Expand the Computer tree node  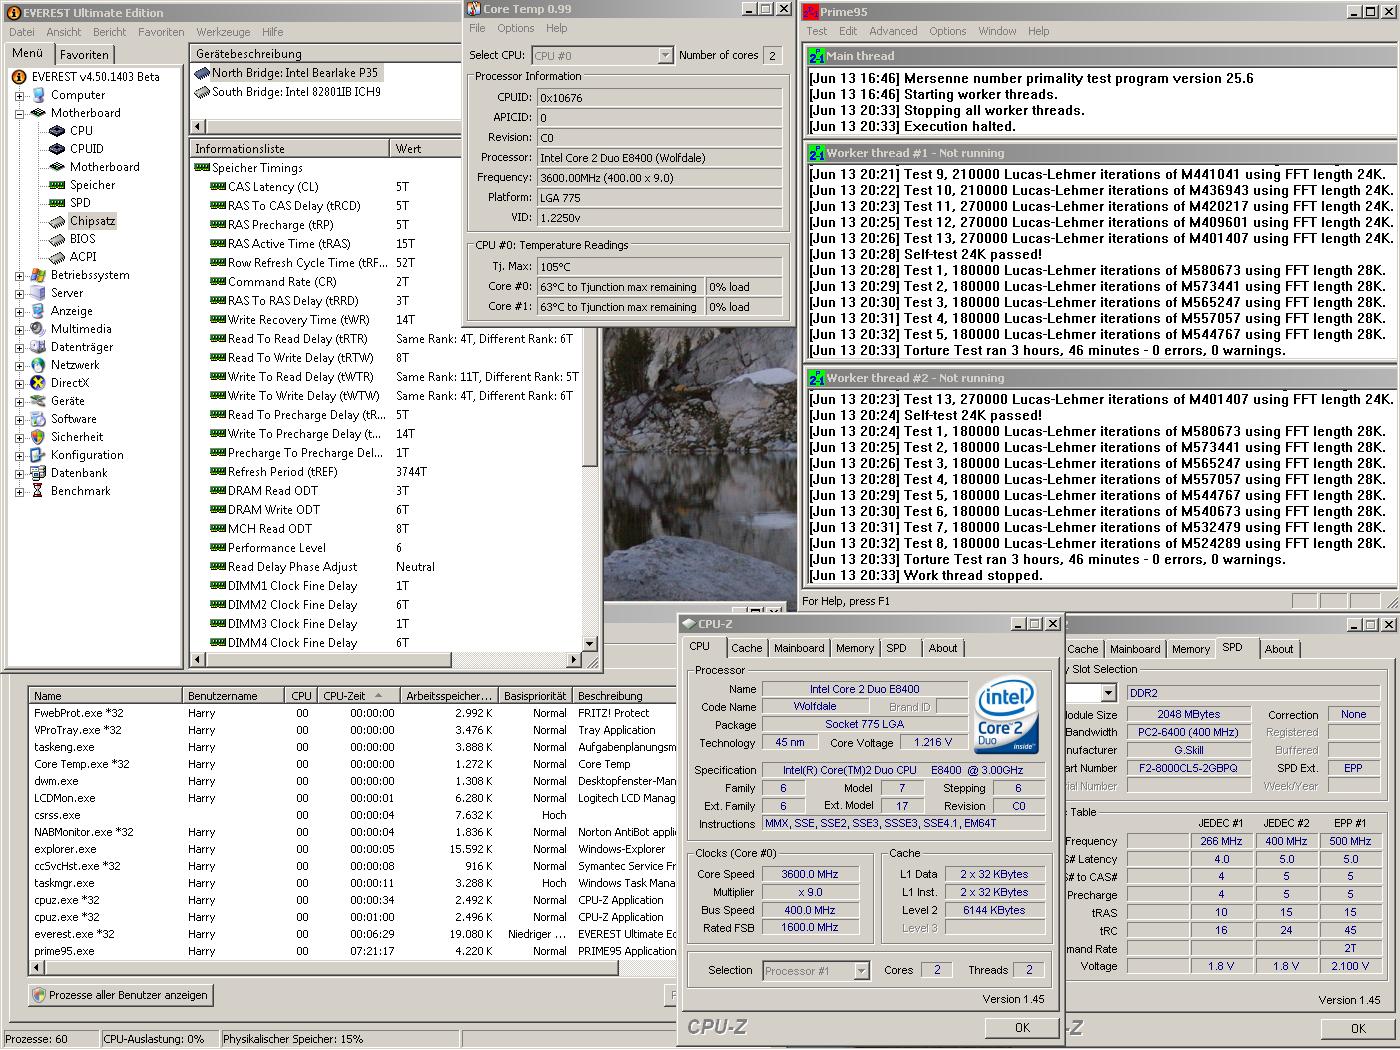(19, 96)
